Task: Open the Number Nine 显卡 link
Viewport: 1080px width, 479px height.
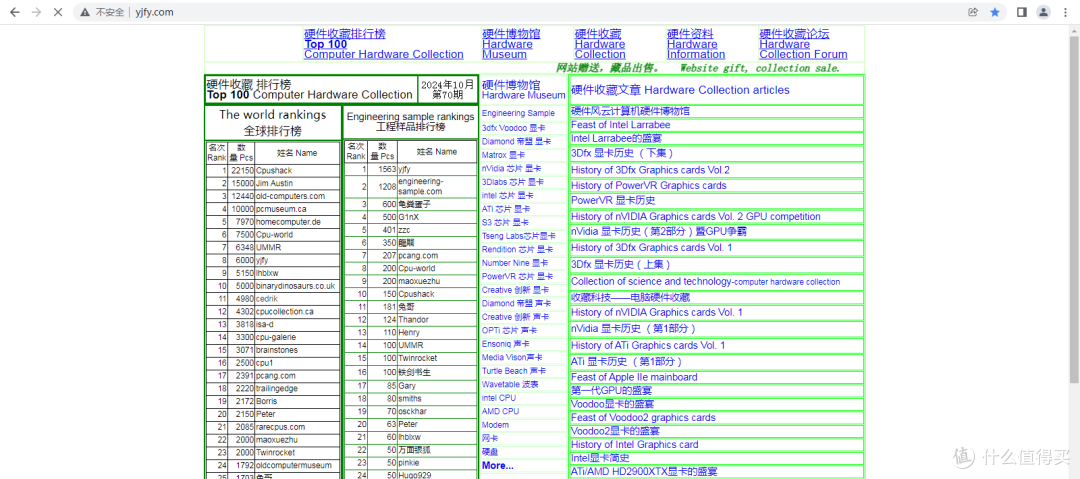Action: point(515,263)
